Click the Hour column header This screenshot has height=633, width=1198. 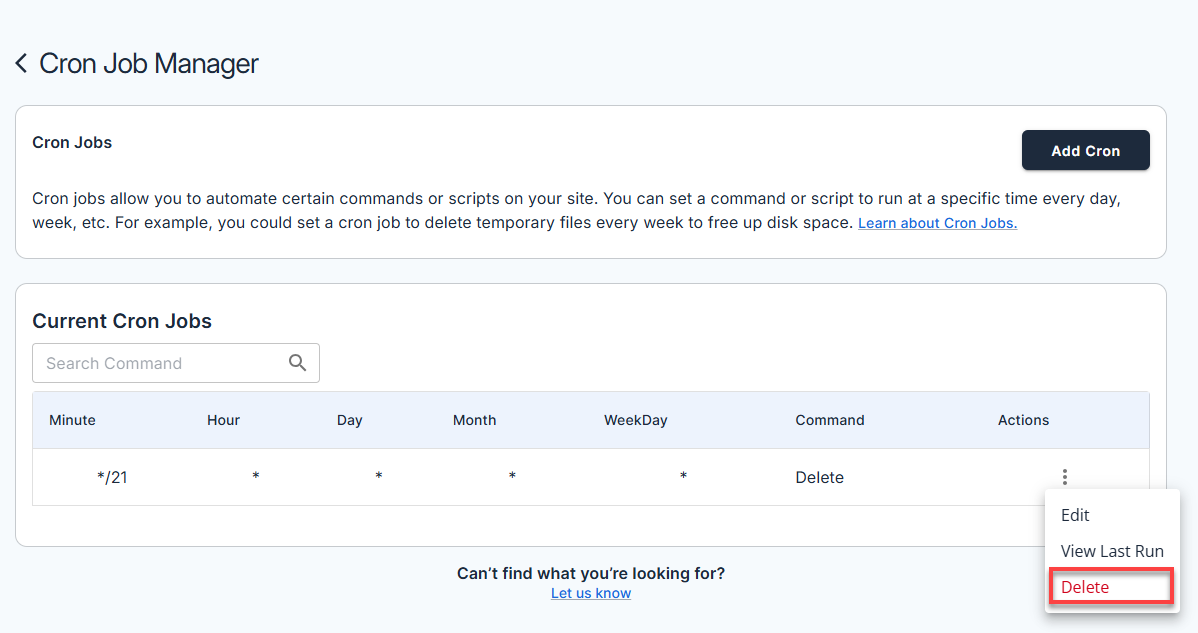(223, 420)
